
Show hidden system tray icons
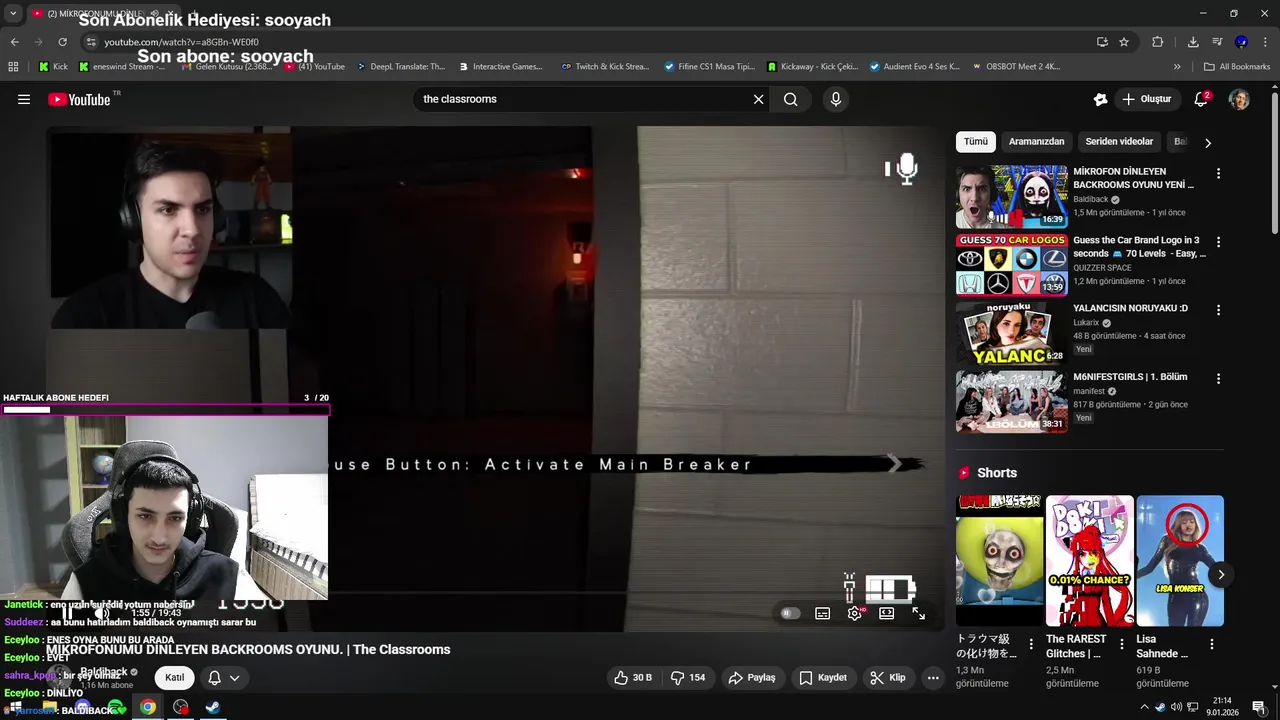click(x=1144, y=707)
